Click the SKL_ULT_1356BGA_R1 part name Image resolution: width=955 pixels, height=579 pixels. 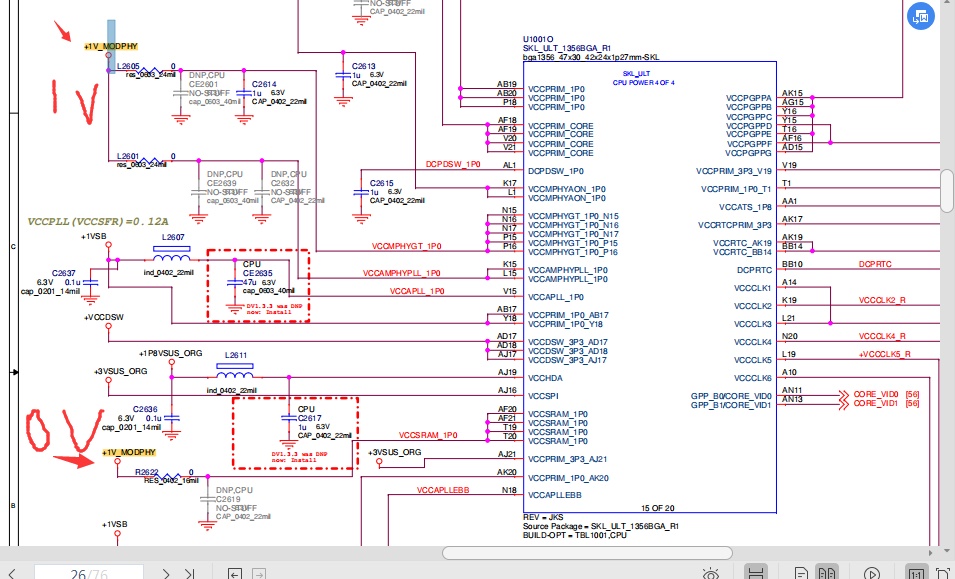[x=567, y=48]
